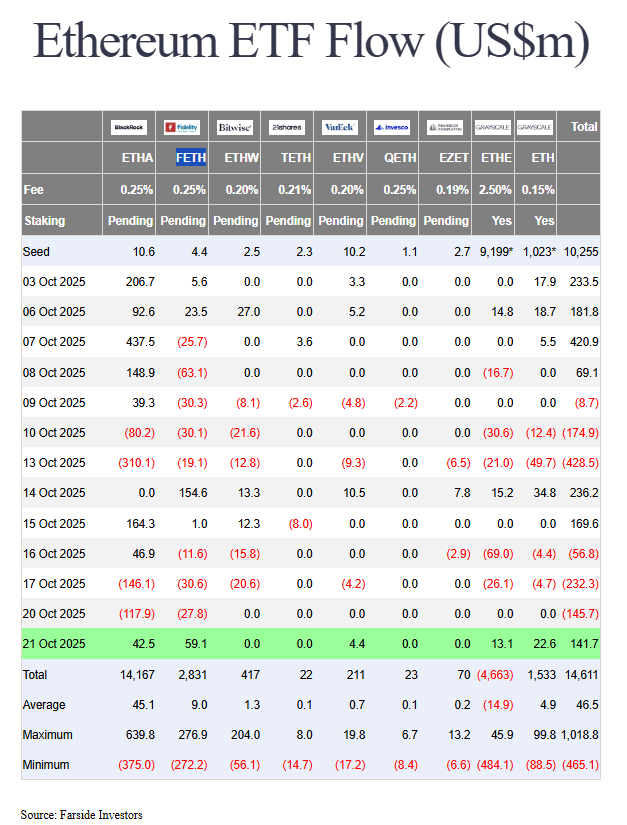Click the Fee row label
627x825 pixels.
tap(34, 190)
